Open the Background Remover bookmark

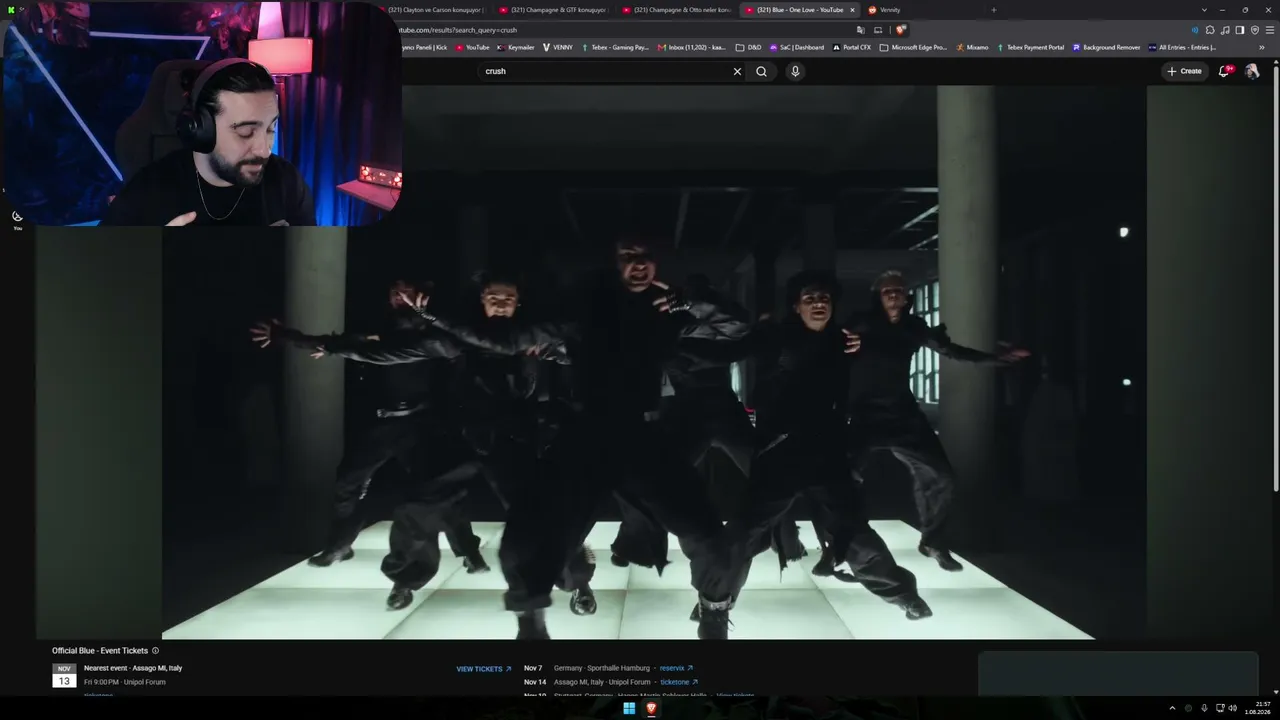(1106, 47)
